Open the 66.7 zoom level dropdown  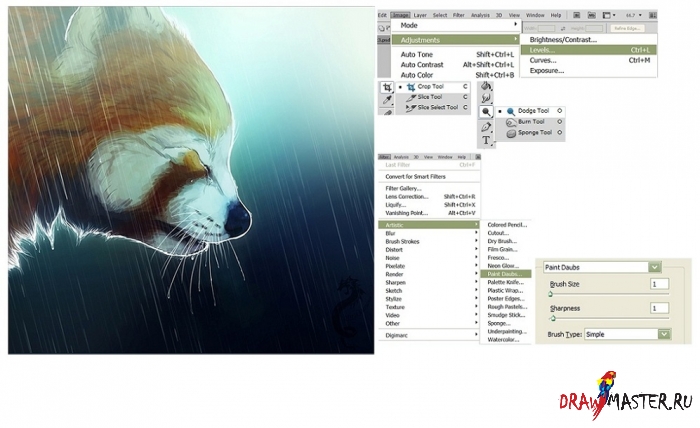pyautogui.click(x=633, y=15)
